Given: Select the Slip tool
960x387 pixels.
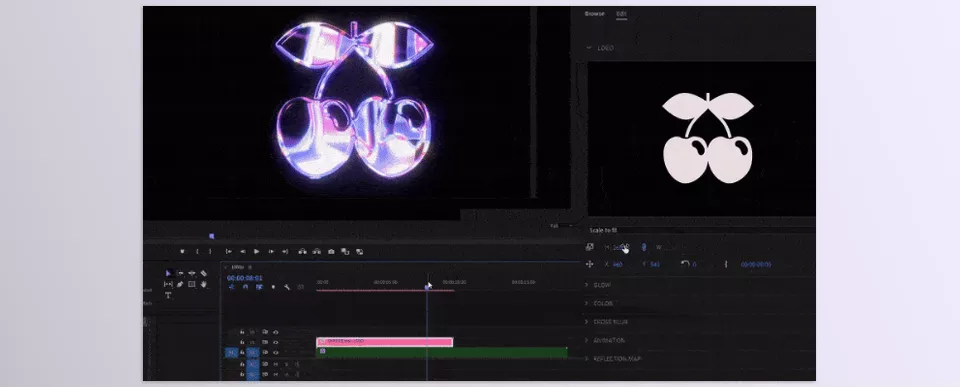Looking at the screenshot, I should coord(168,284).
